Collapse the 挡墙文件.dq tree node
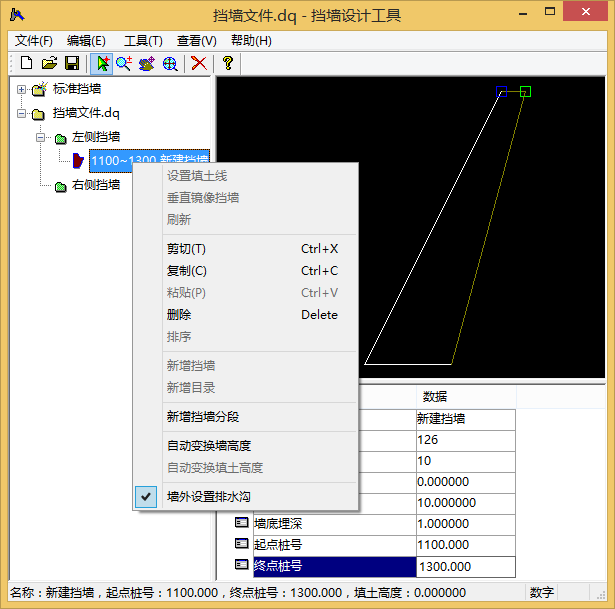The width and height of the screenshot is (615, 609). [x=21, y=113]
